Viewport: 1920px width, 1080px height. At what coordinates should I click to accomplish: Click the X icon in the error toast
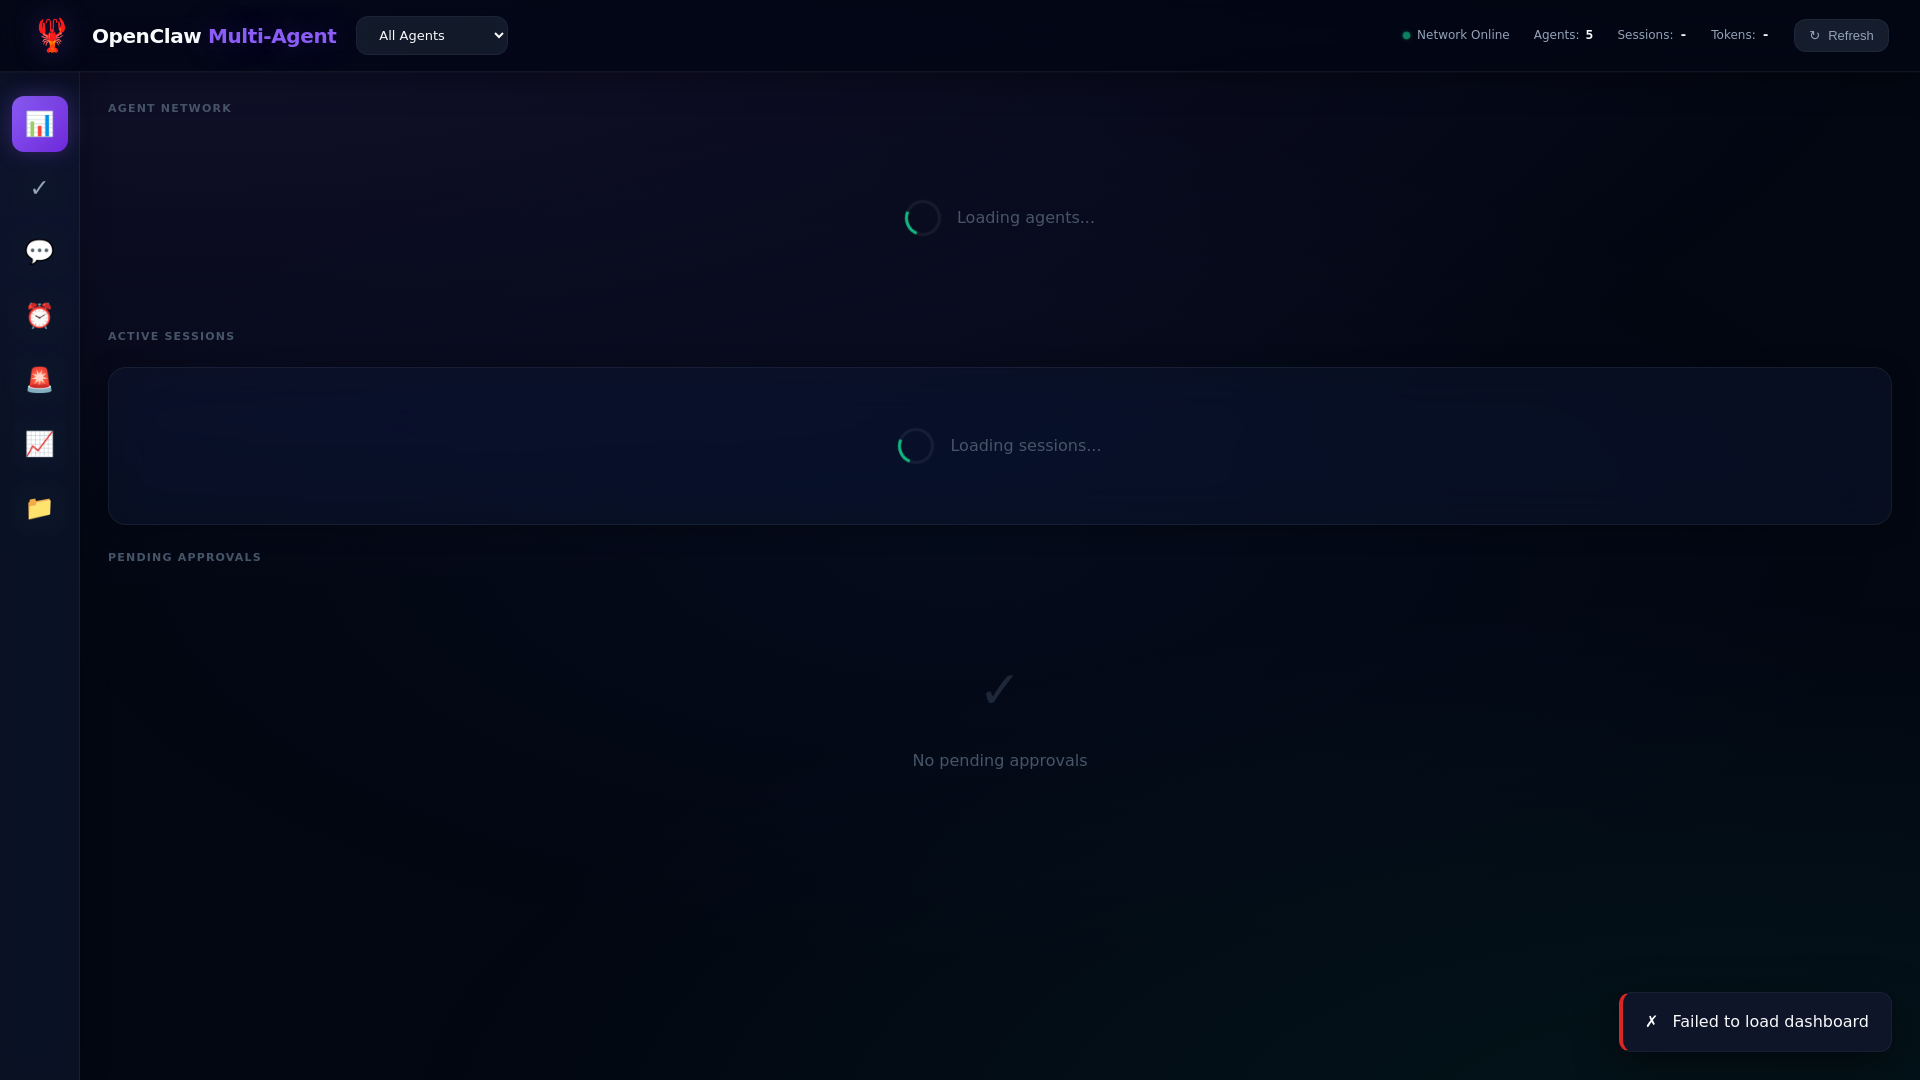coord(1652,1022)
